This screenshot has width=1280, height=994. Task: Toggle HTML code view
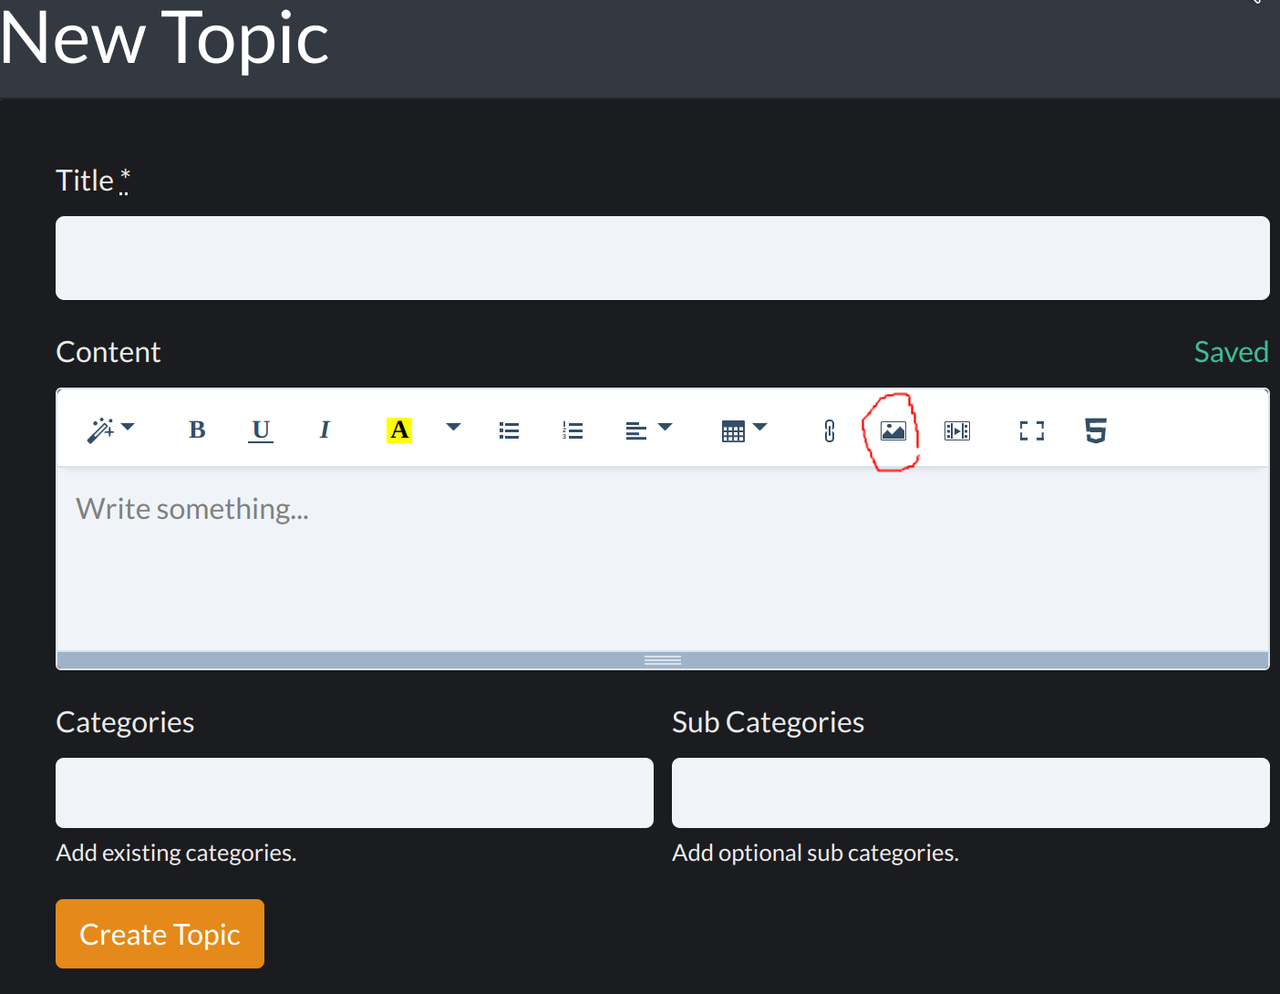(1096, 431)
